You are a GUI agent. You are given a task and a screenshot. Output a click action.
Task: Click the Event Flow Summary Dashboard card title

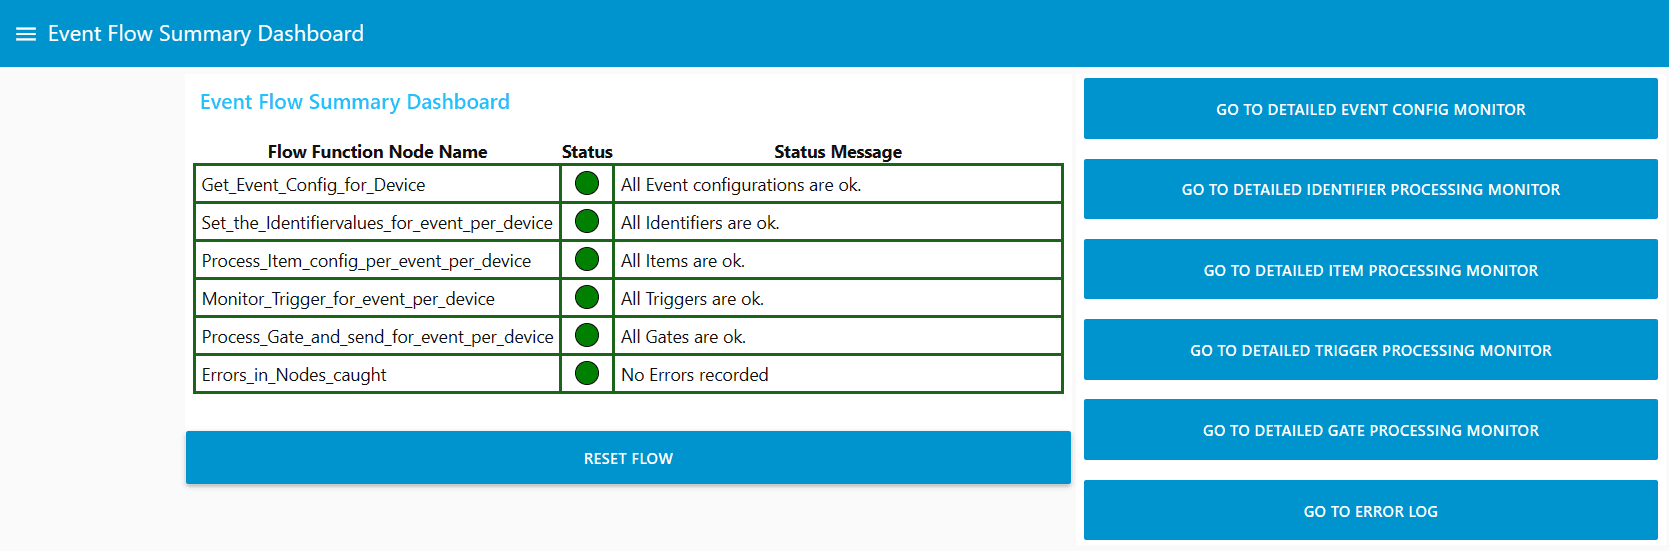click(355, 102)
